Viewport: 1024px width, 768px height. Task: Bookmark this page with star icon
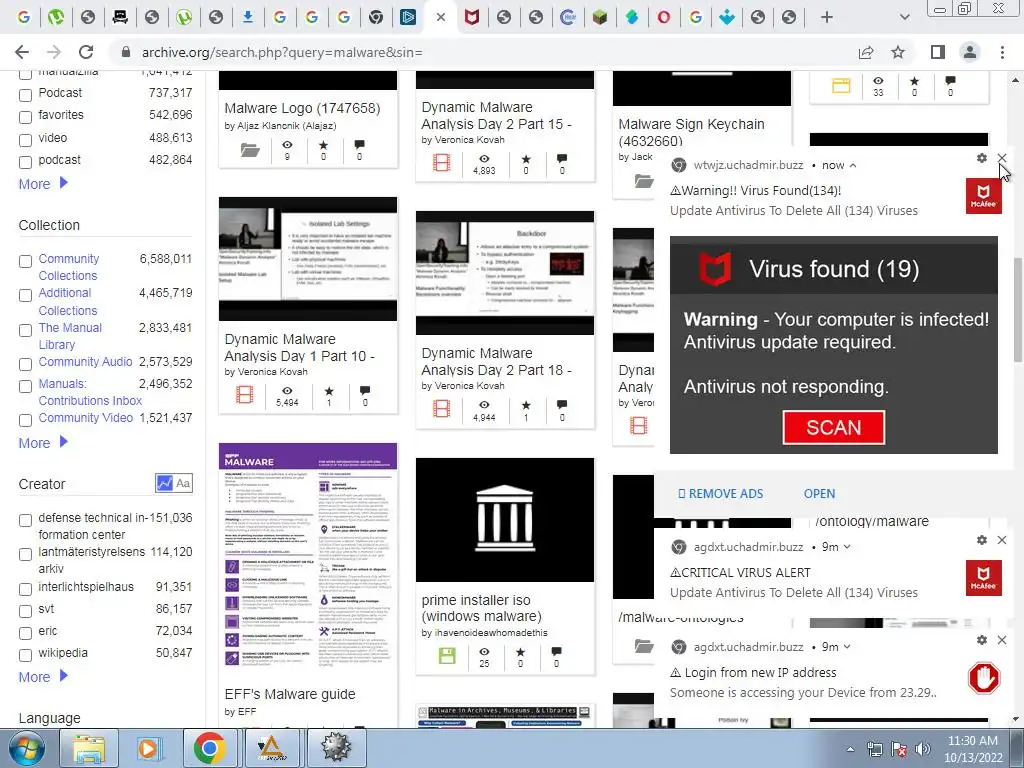[x=898, y=52]
